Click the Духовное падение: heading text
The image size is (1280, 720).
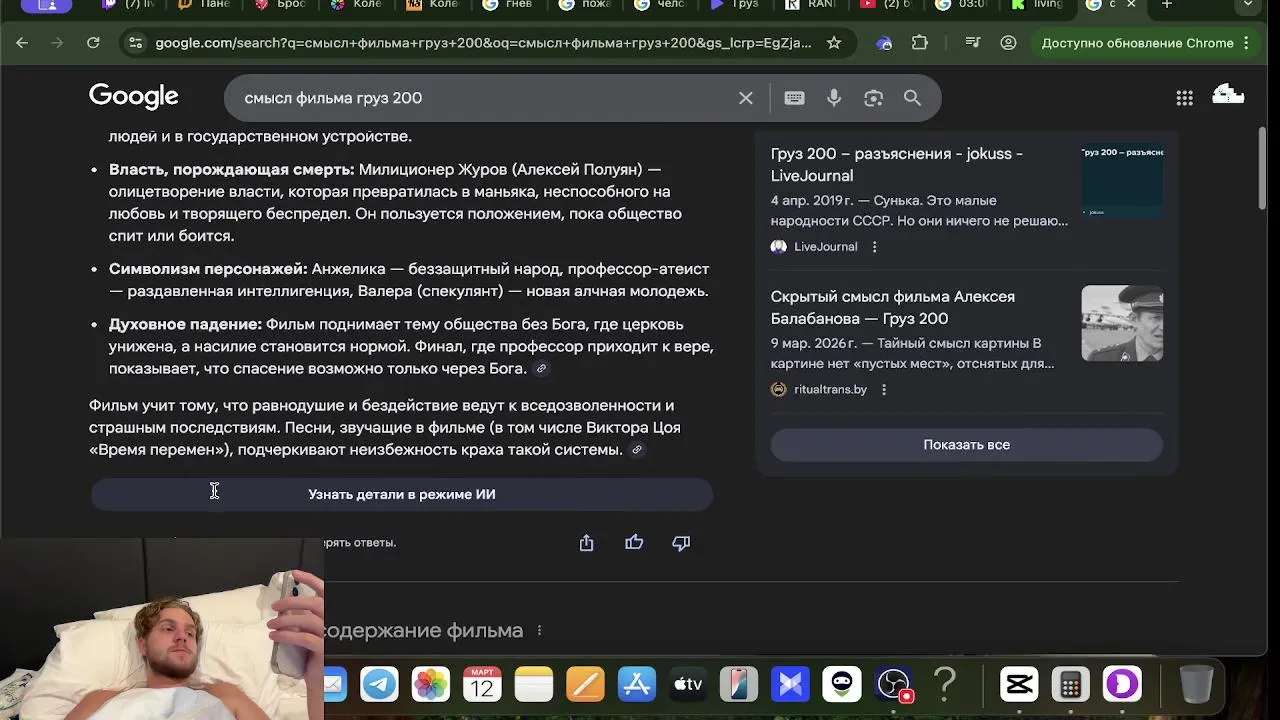click(185, 325)
